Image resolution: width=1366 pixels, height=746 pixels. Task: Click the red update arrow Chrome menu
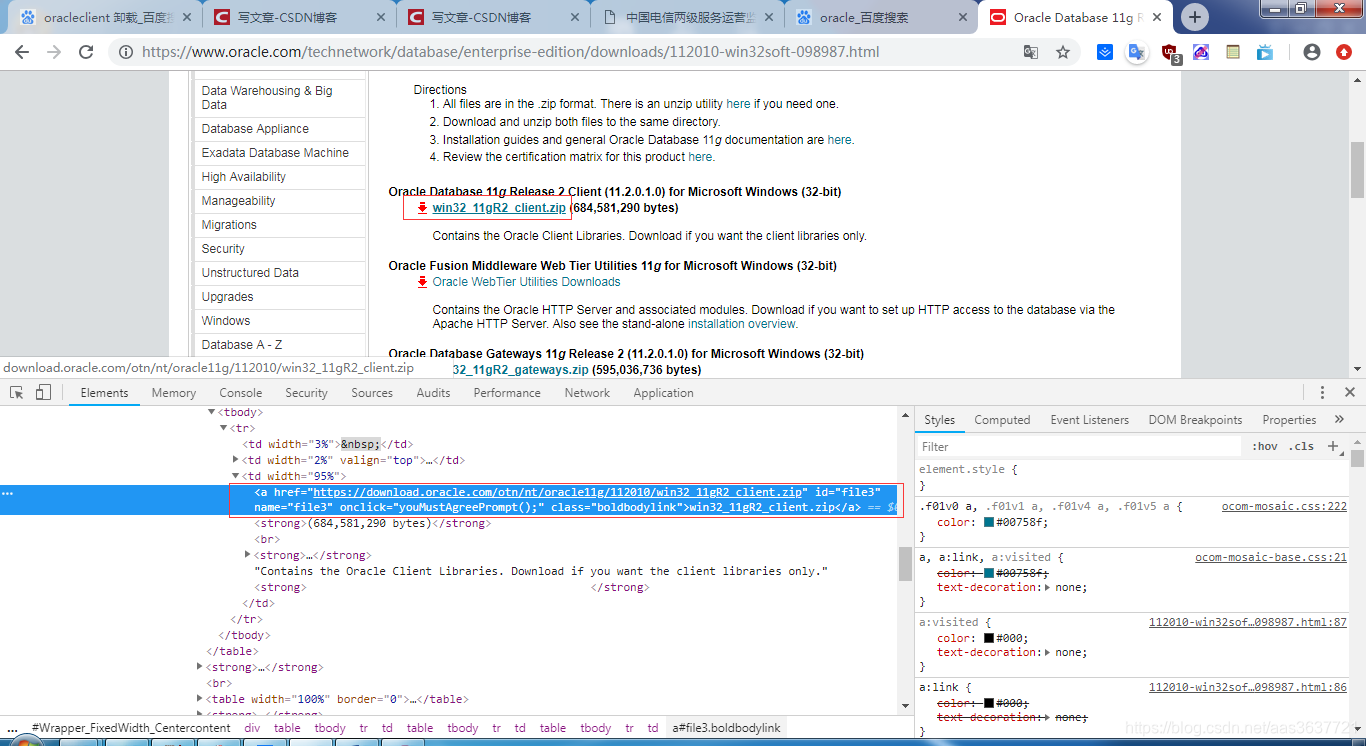click(1344, 52)
